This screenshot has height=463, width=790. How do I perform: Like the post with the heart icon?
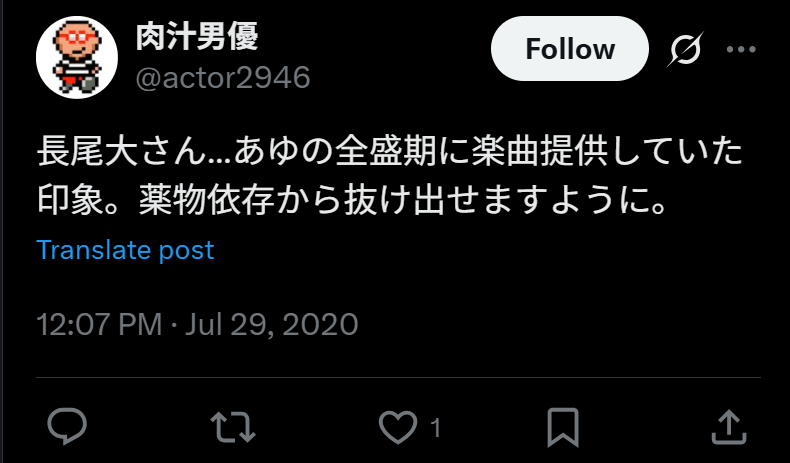[398, 427]
